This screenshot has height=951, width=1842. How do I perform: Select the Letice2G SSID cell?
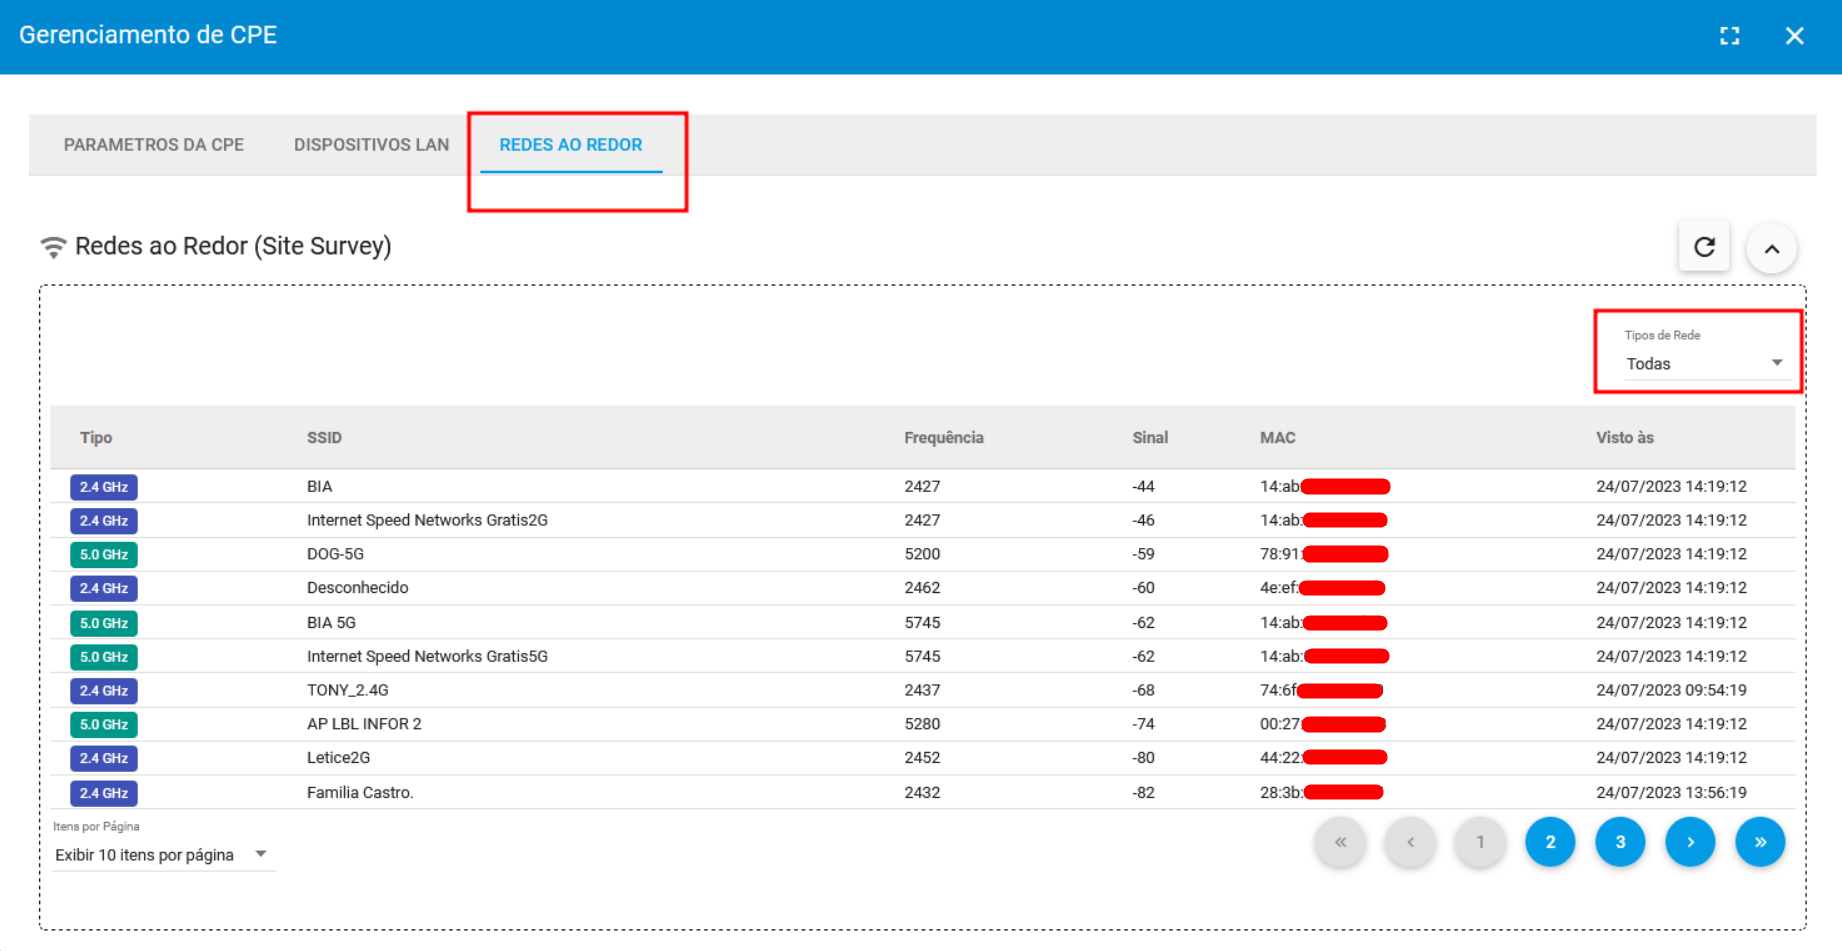pos(338,758)
